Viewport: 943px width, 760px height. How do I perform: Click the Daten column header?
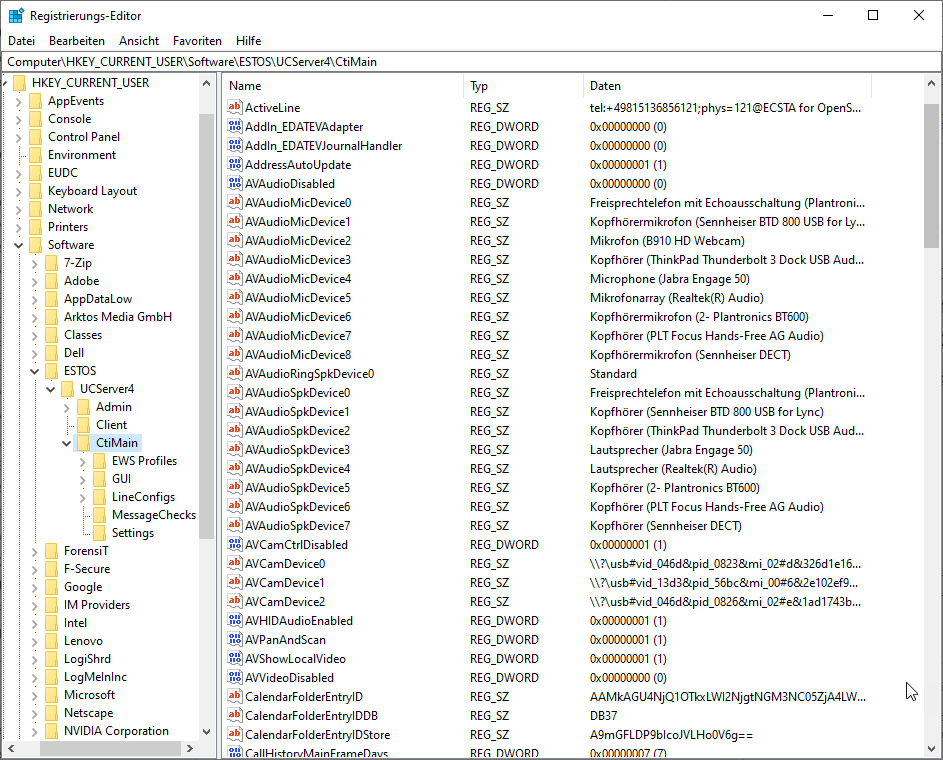tap(750, 86)
